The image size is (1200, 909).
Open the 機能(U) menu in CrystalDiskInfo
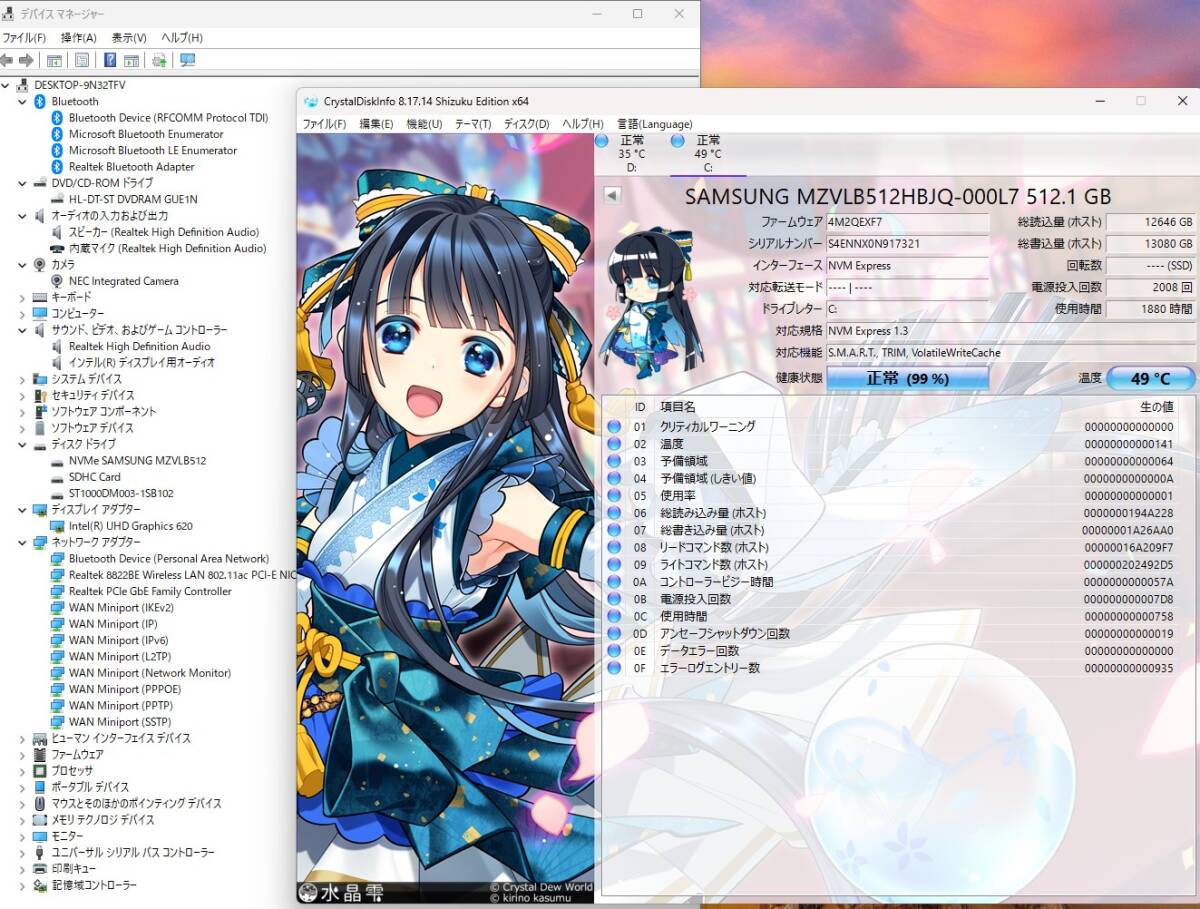click(424, 124)
